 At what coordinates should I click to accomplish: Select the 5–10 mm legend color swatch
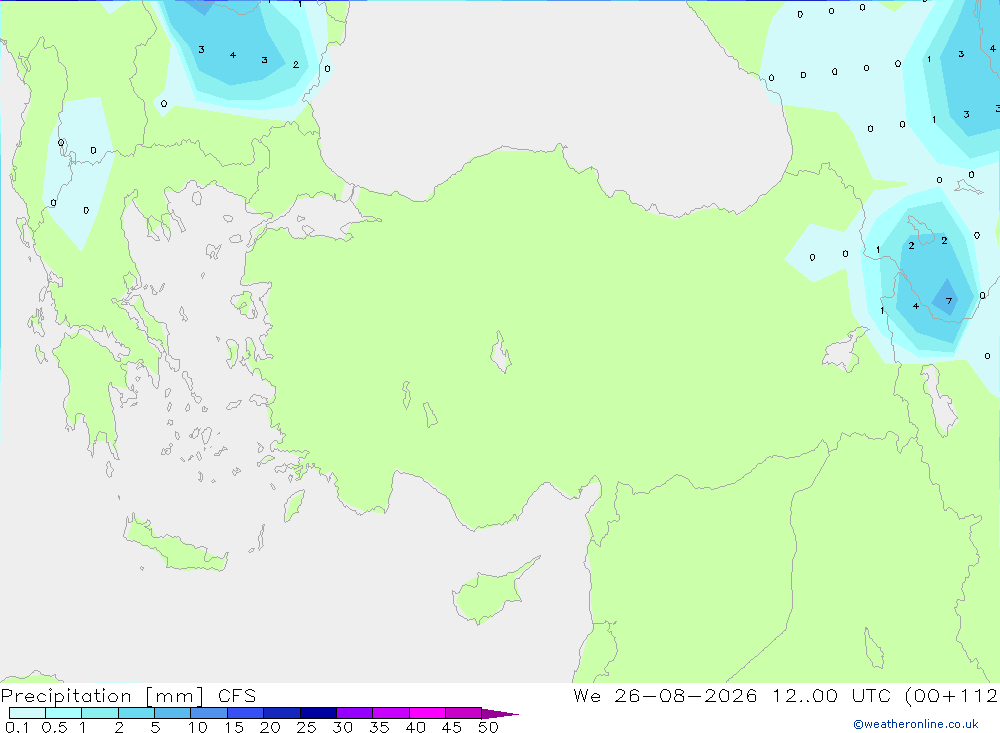pos(173,713)
